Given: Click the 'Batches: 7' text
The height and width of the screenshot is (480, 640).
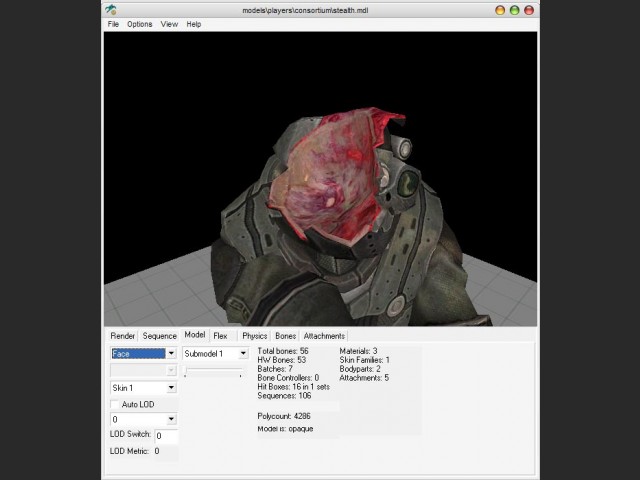Looking at the screenshot, I should 275,369.
